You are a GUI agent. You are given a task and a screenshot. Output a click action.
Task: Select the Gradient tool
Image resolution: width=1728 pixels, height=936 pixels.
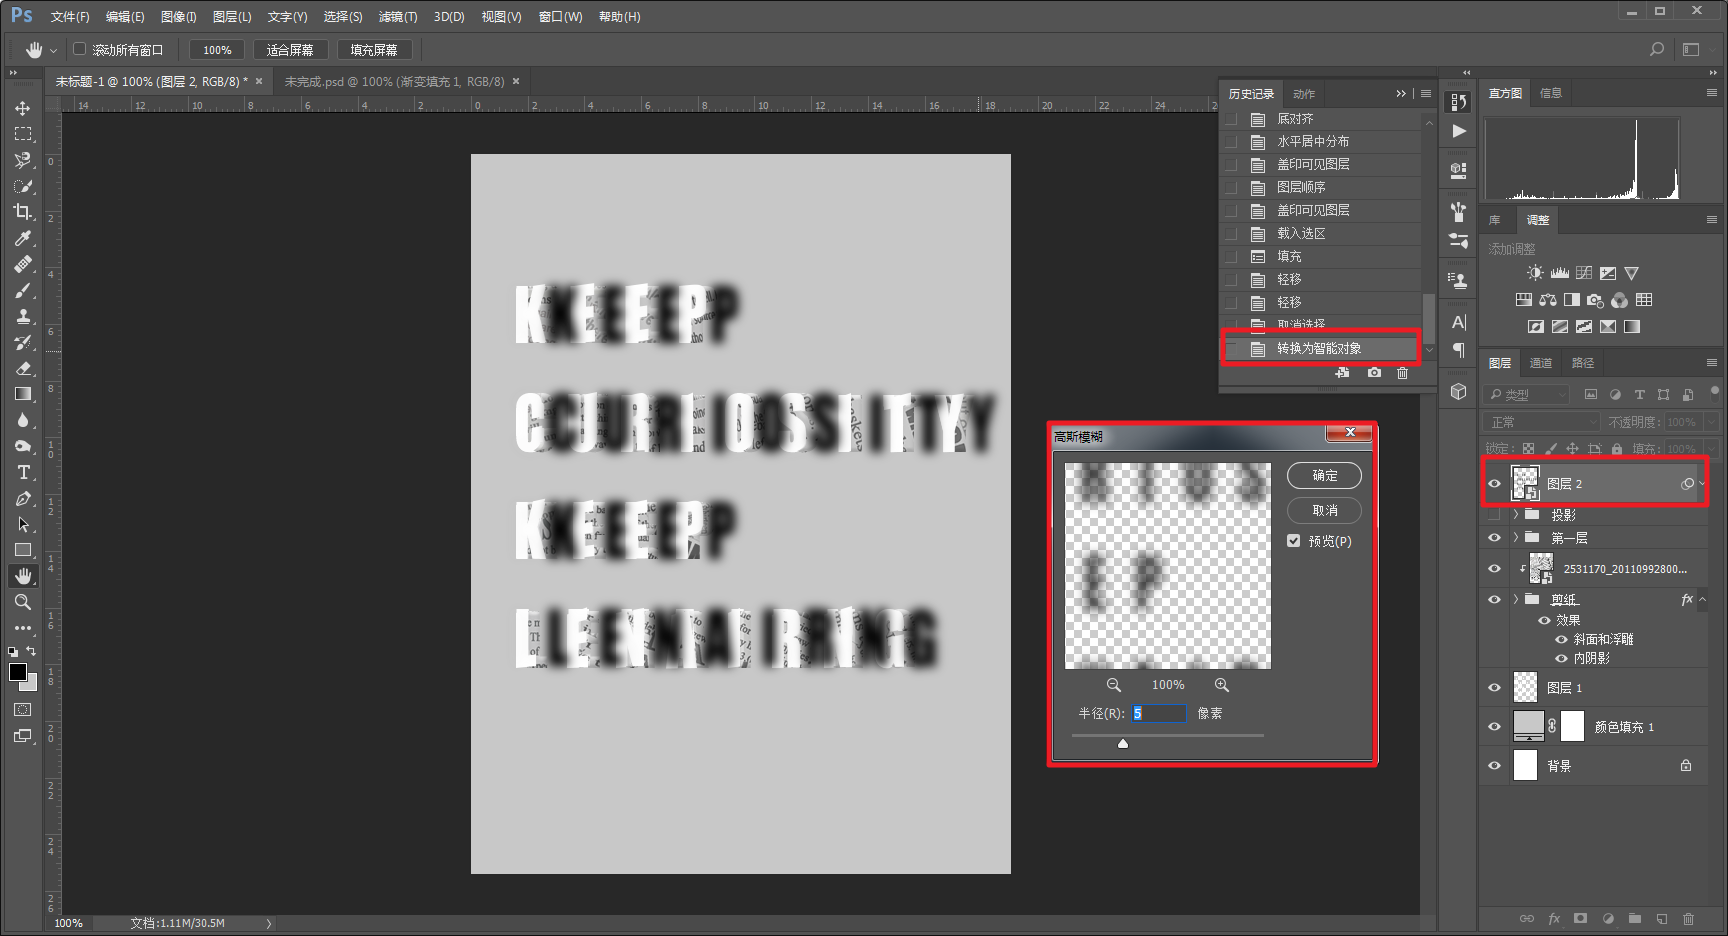[x=23, y=394]
